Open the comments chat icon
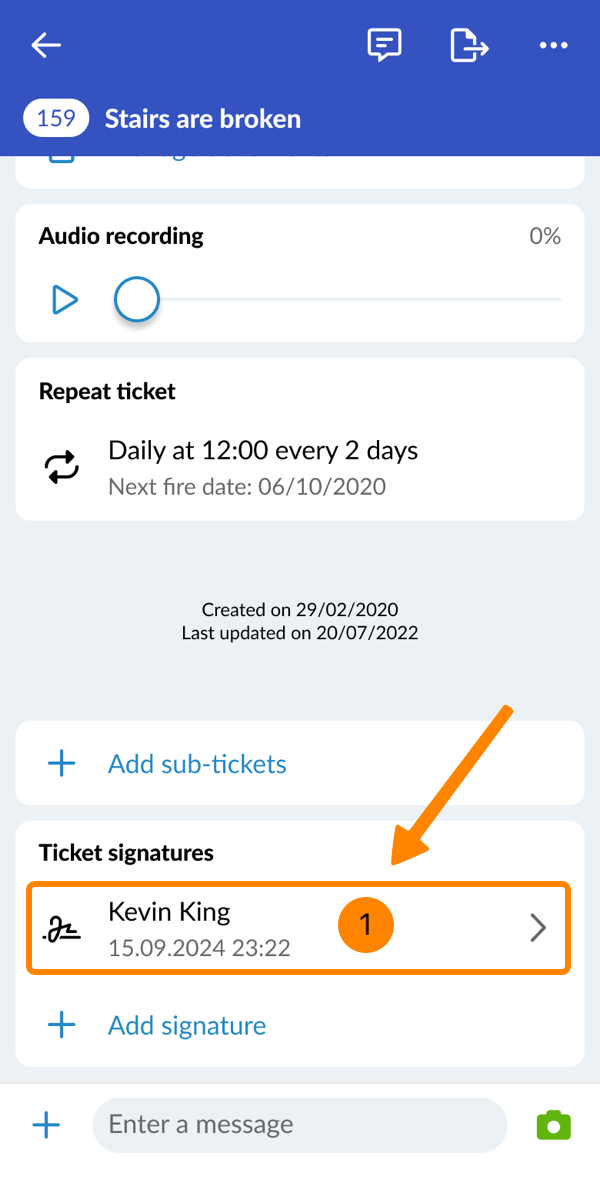 tap(384, 45)
